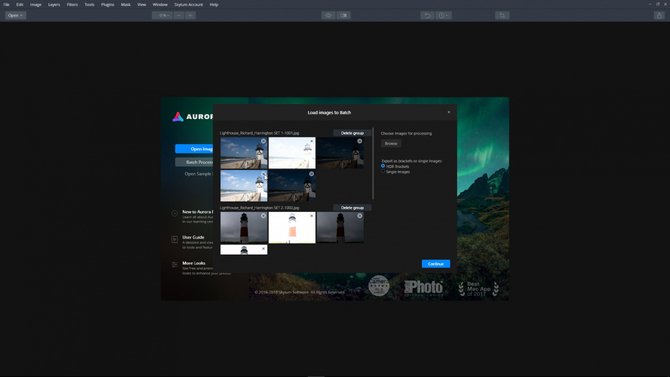Select the HDR Brackets radio option
670x377 pixels.
[x=383, y=166]
